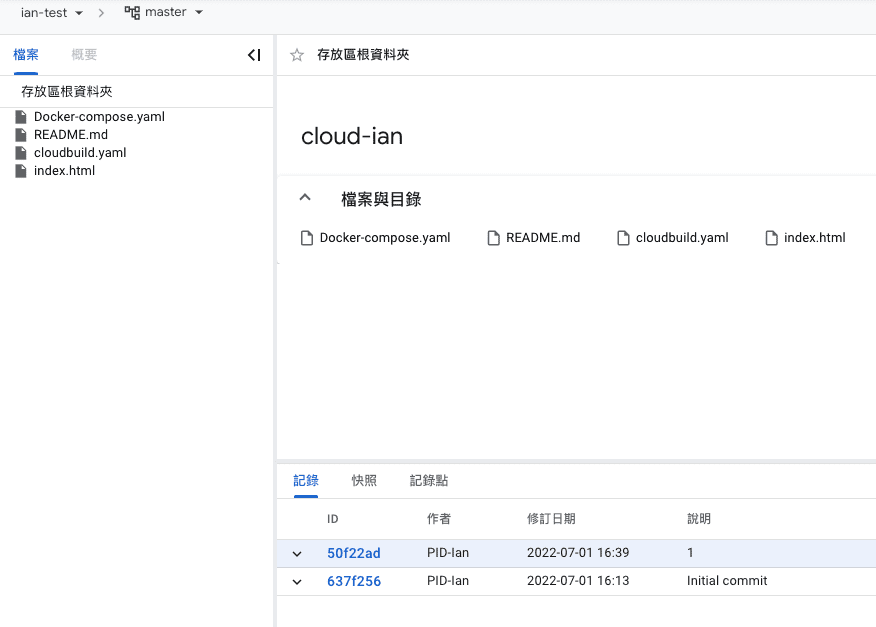Image resolution: width=876 pixels, height=627 pixels.
Task: Select the Docker-compose.yaml file icon in sidebar
Action: click(20, 116)
